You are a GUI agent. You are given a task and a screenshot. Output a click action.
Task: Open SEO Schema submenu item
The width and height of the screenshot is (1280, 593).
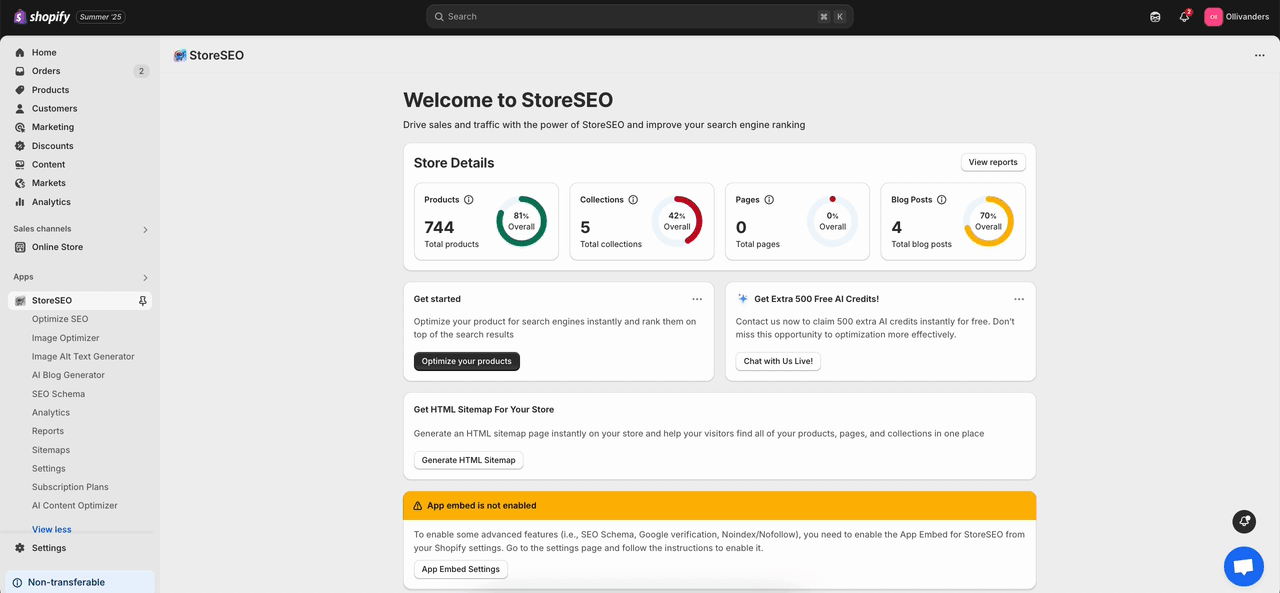(x=58, y=394)
